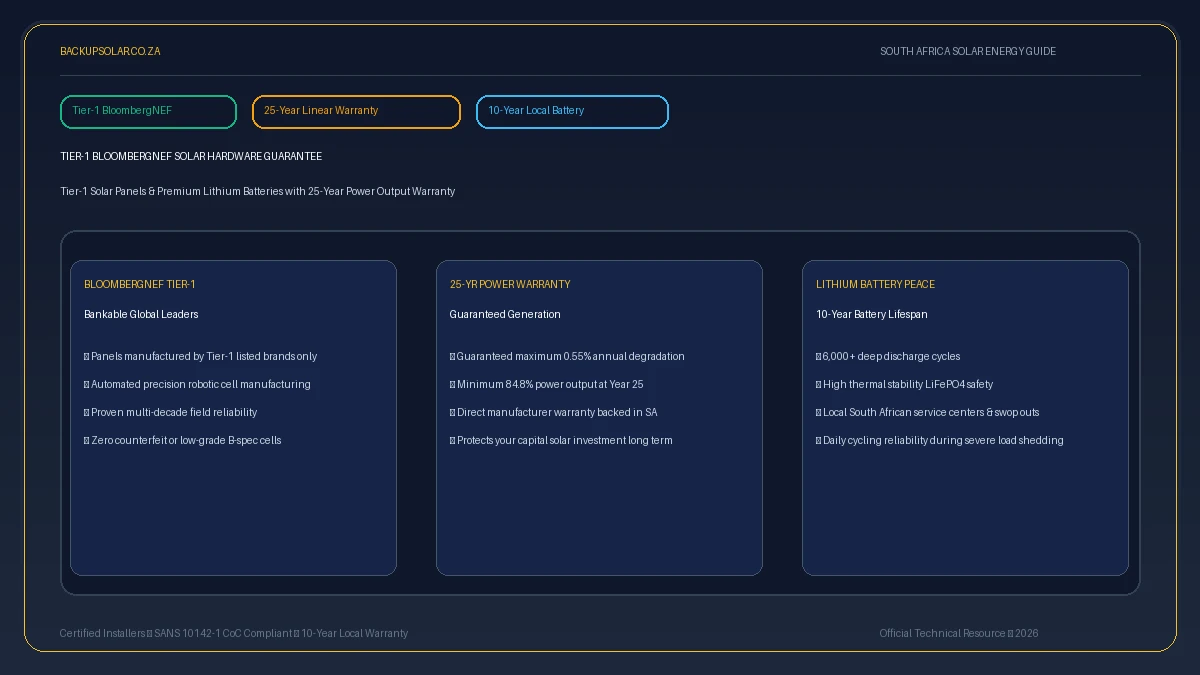1200x675 pixels.
Task: Click 'Protects your capital solar investment long term'
Action: [x=562, y=440]
